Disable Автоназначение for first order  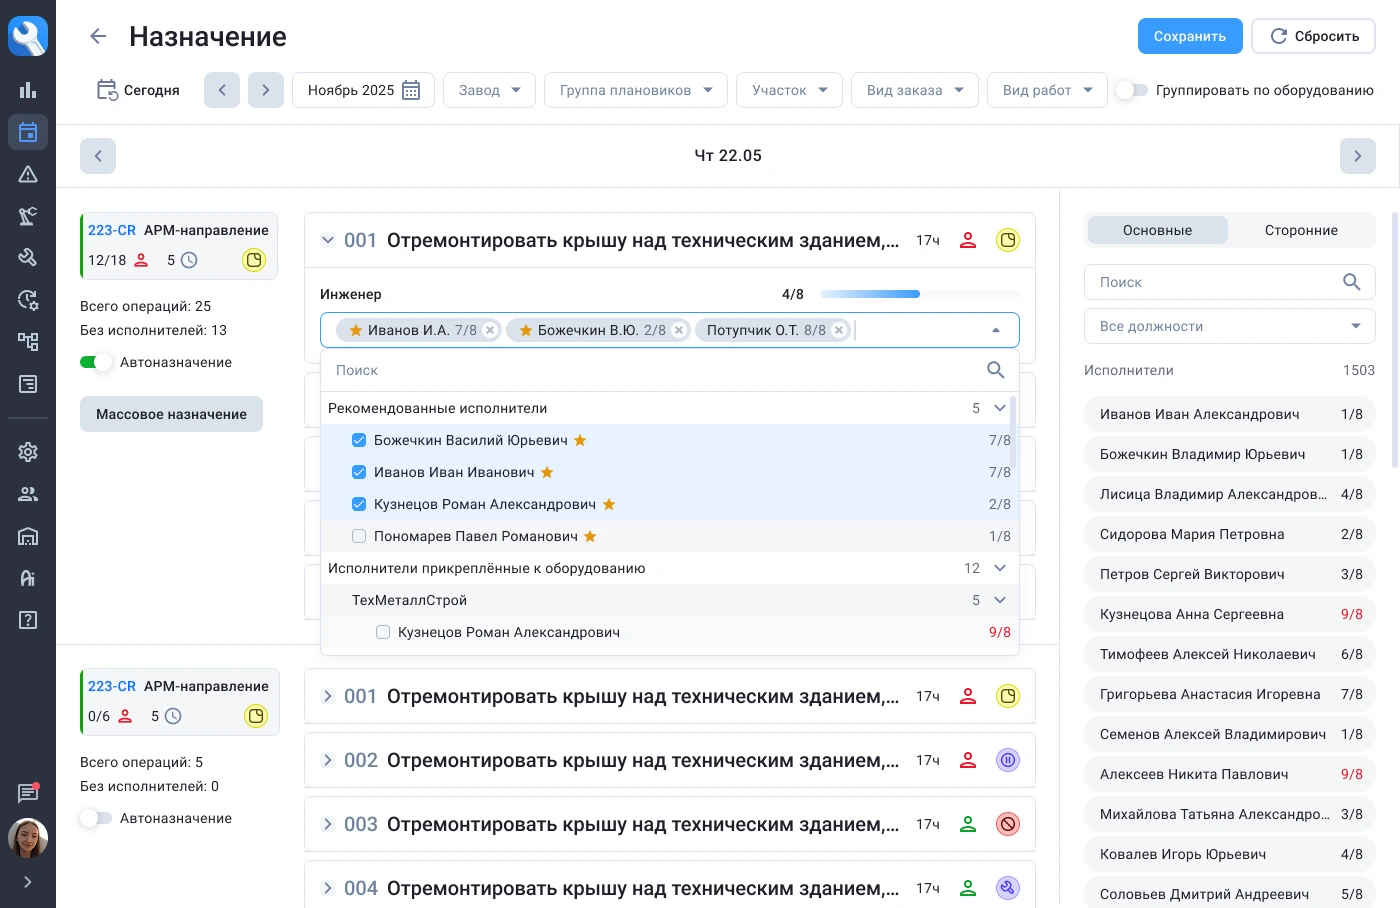click(96, 362)
